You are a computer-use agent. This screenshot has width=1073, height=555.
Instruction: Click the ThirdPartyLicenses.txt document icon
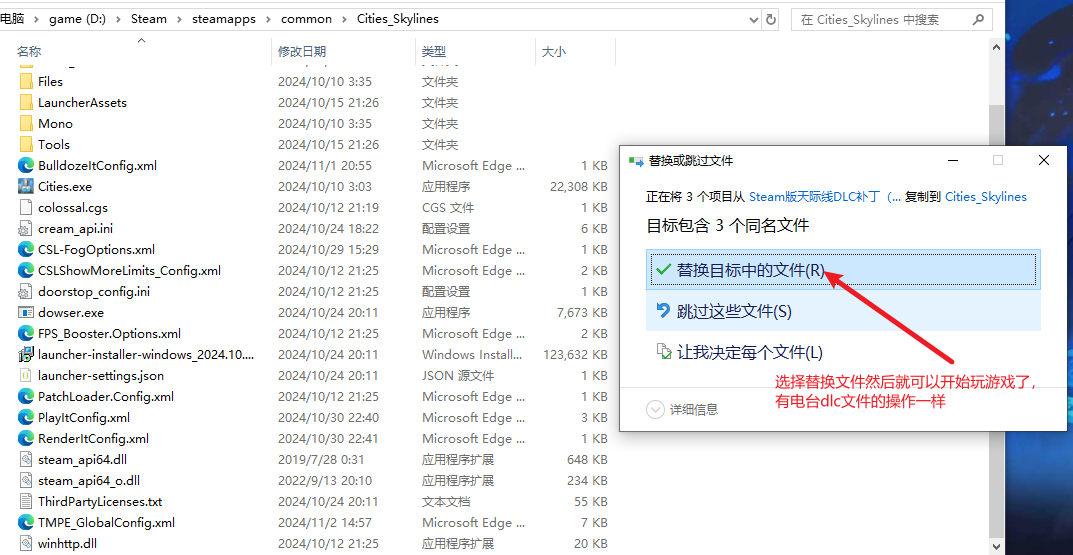click(x=26, y=502)
